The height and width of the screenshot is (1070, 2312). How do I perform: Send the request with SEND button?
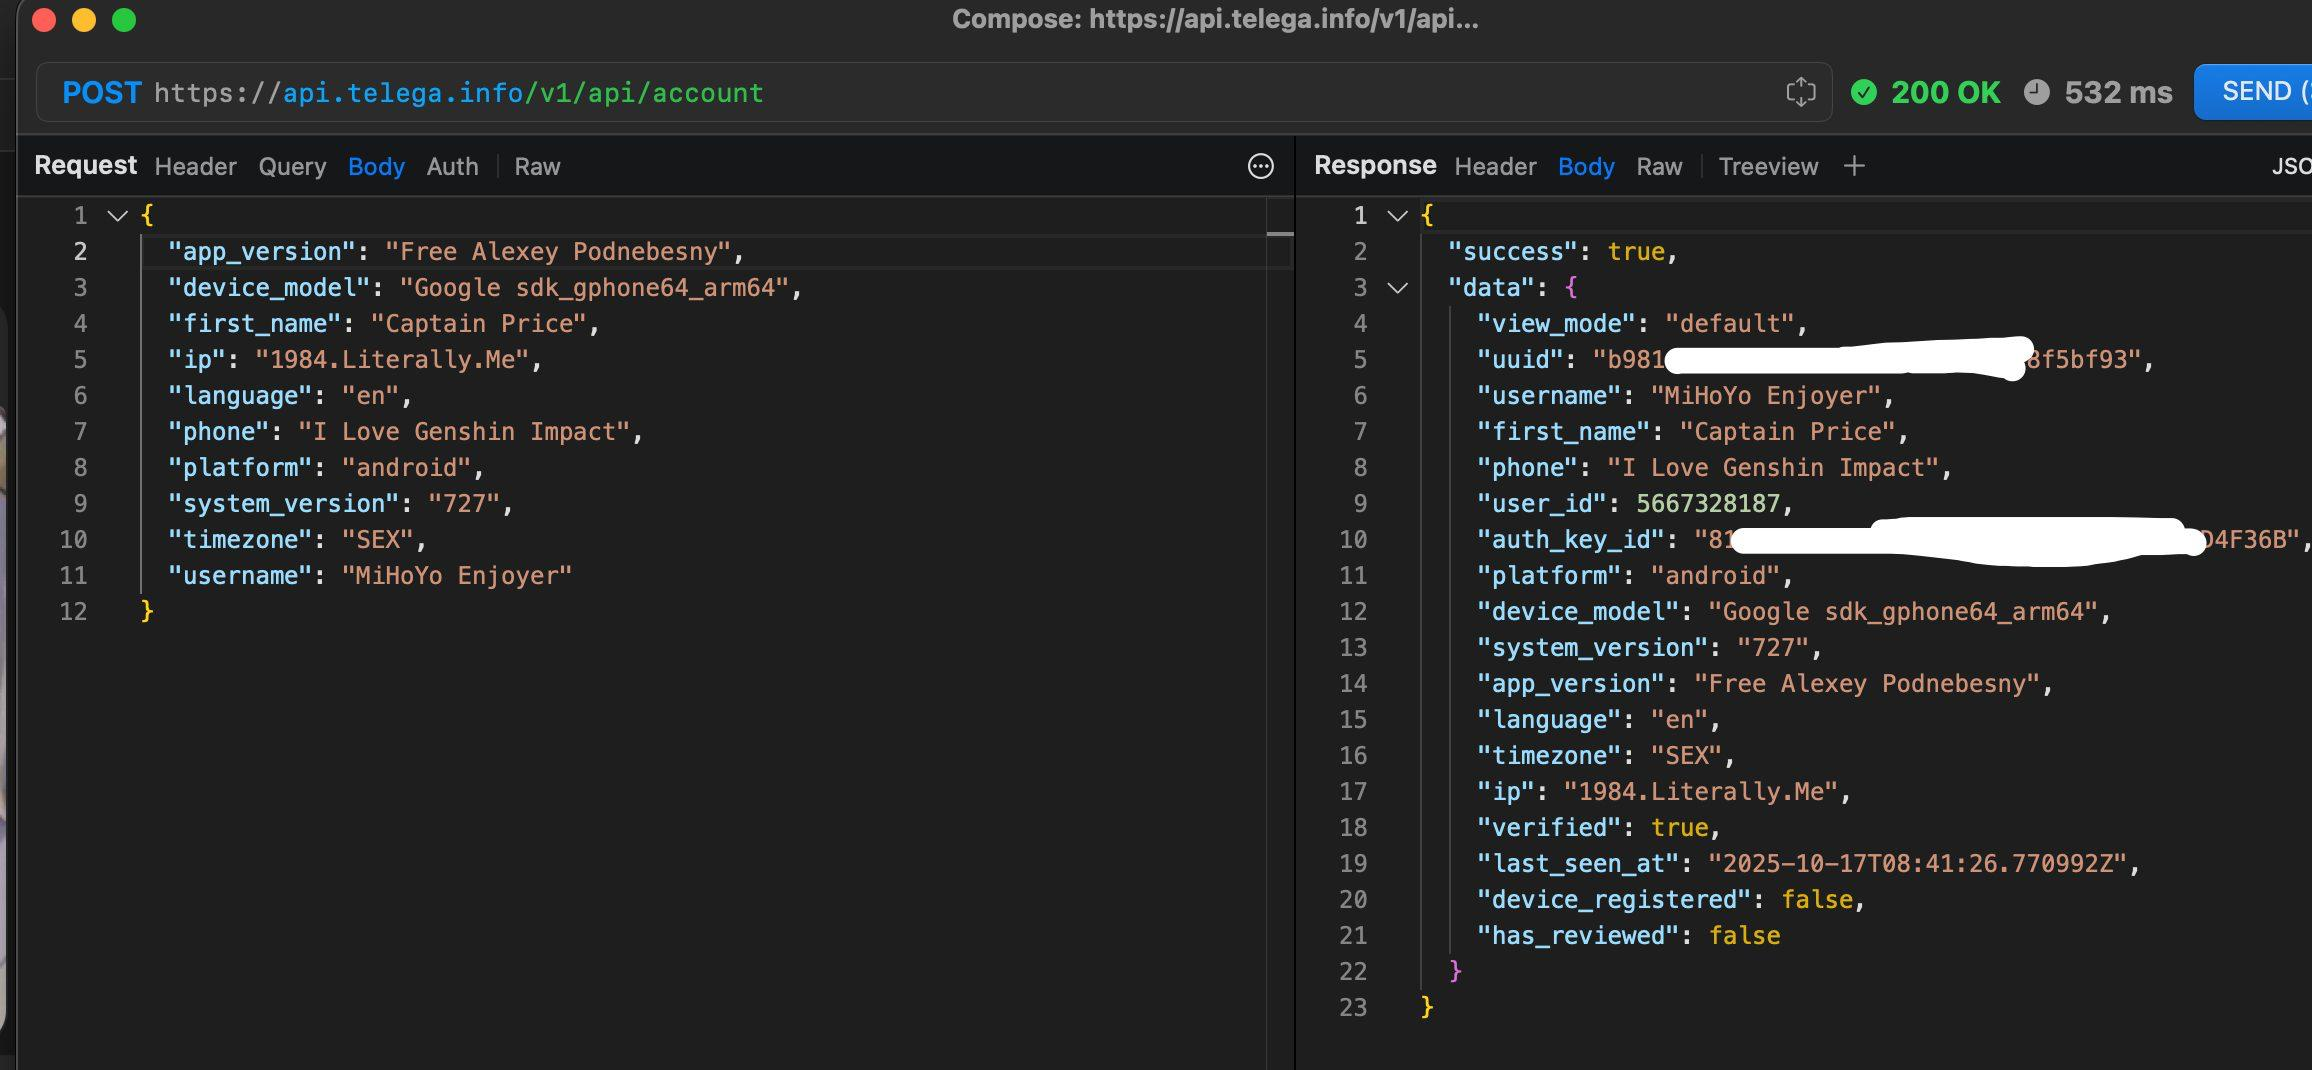[x=2253, y=92]
